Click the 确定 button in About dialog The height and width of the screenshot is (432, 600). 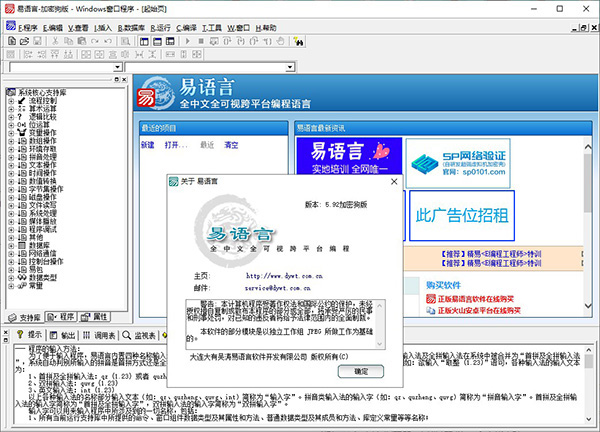point(361,371)
